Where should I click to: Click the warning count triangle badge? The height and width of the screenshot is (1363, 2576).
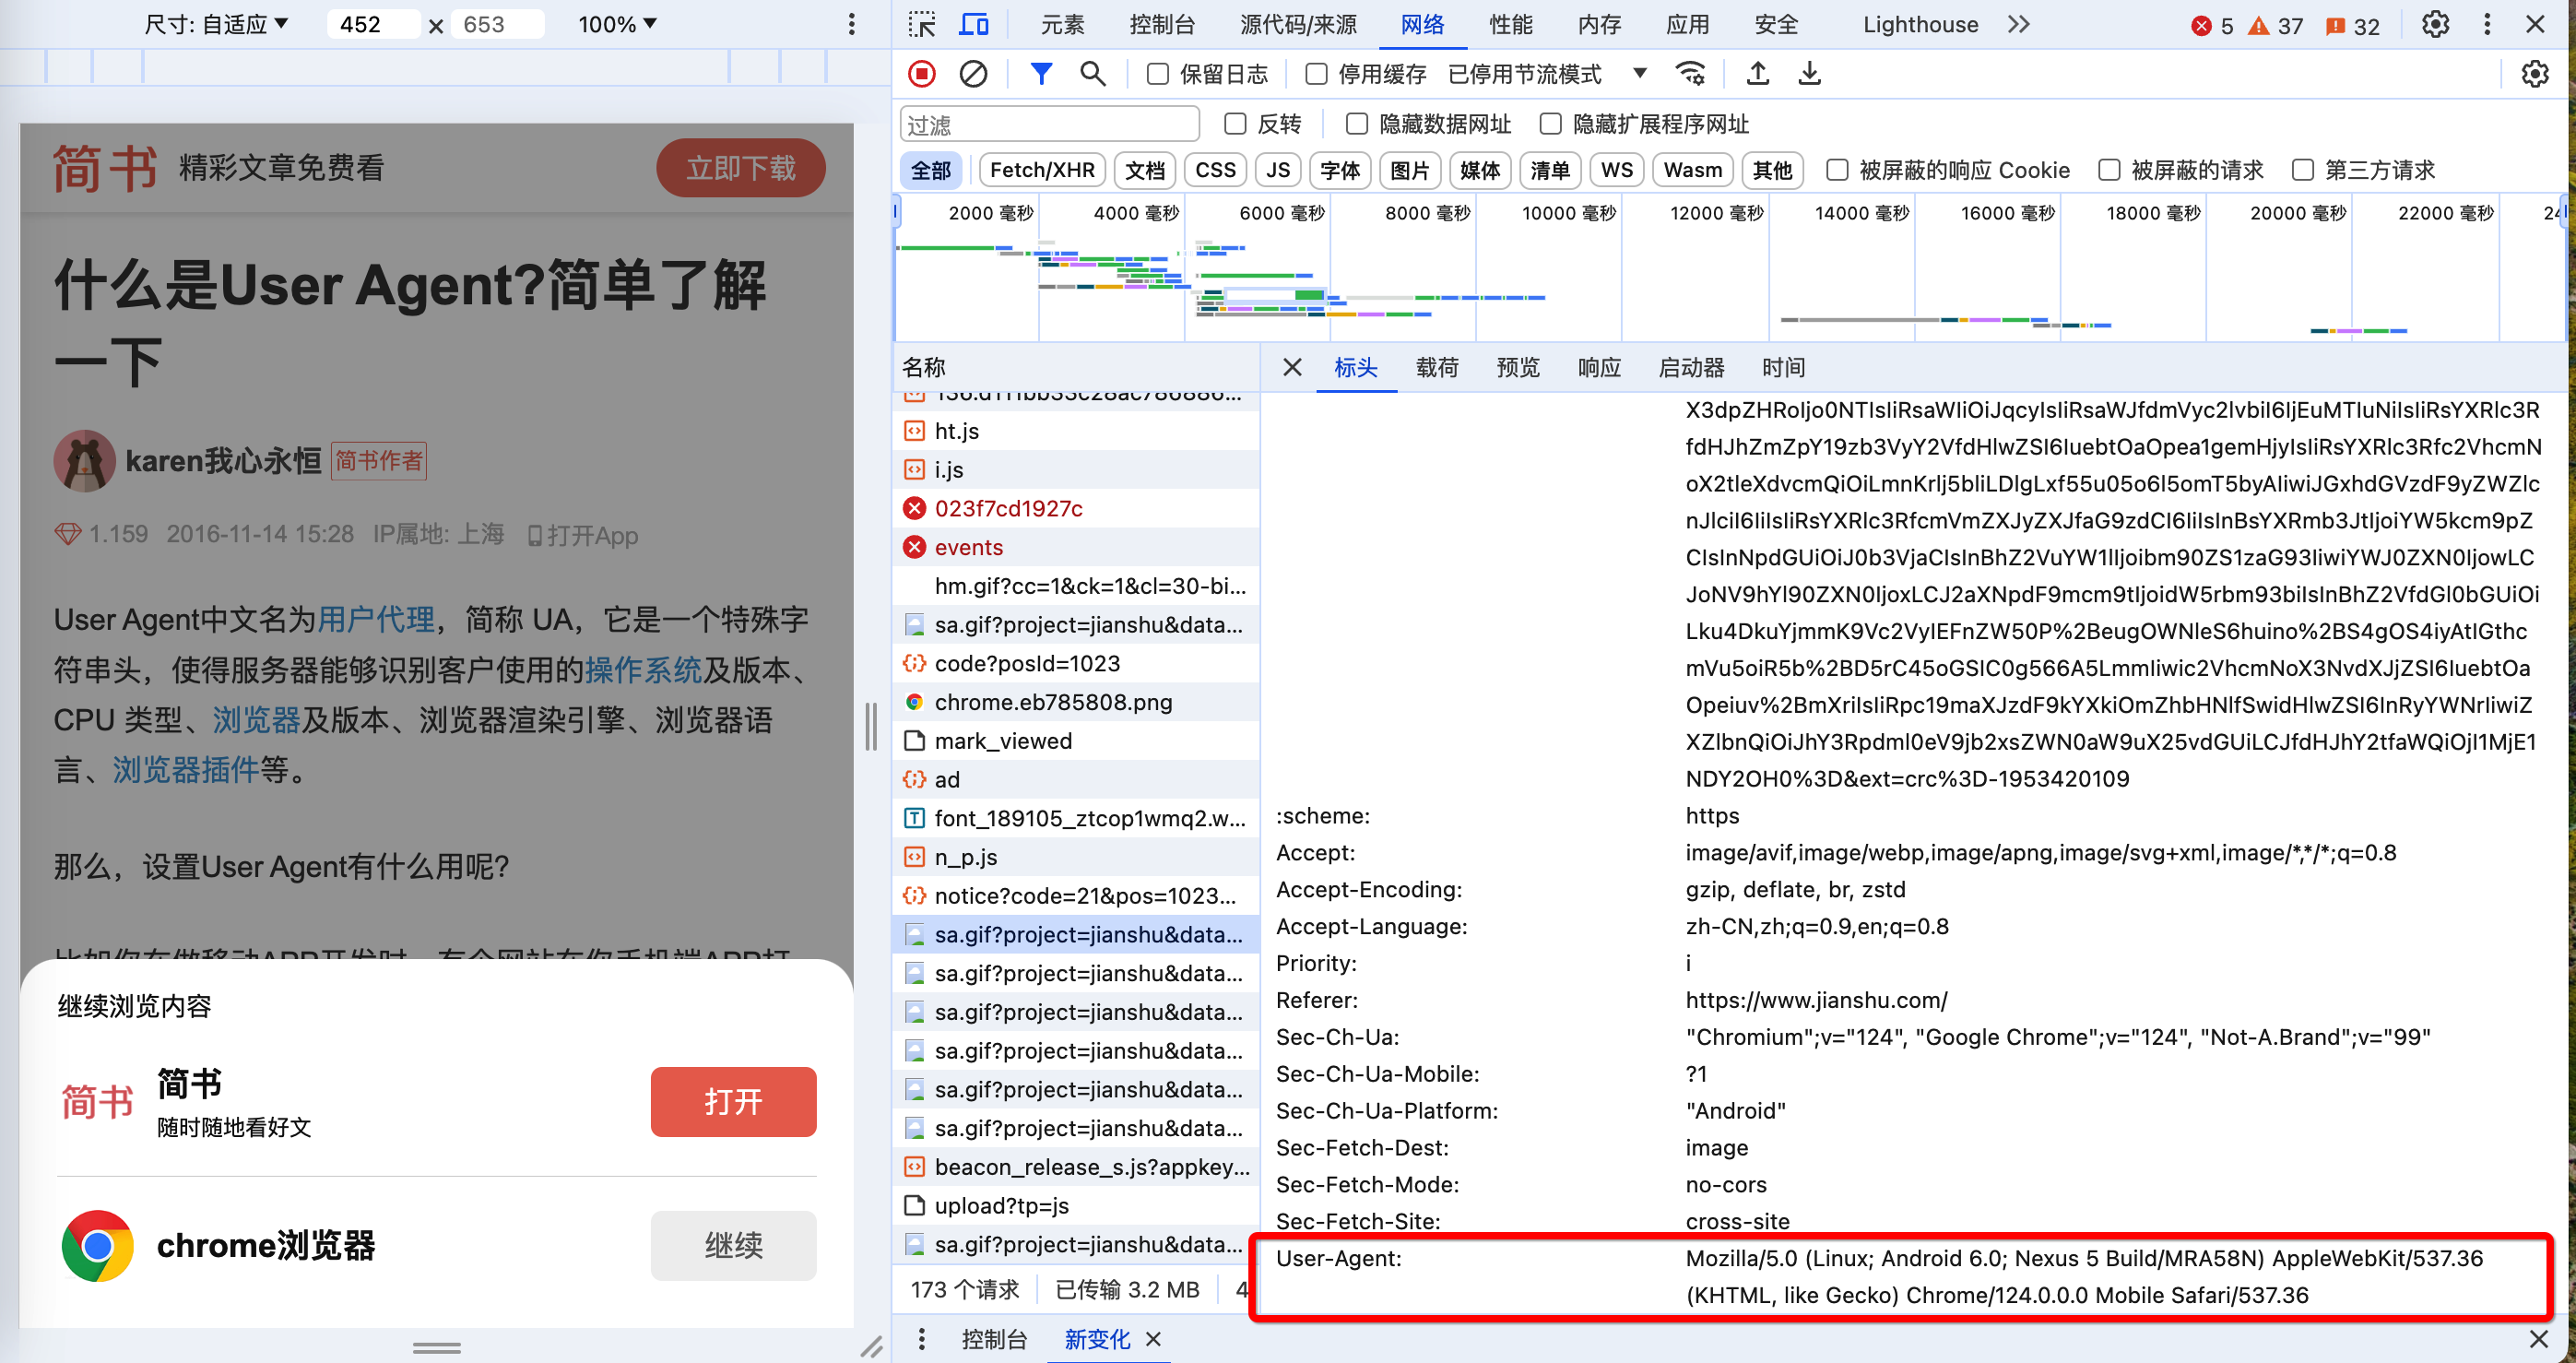2275,26
